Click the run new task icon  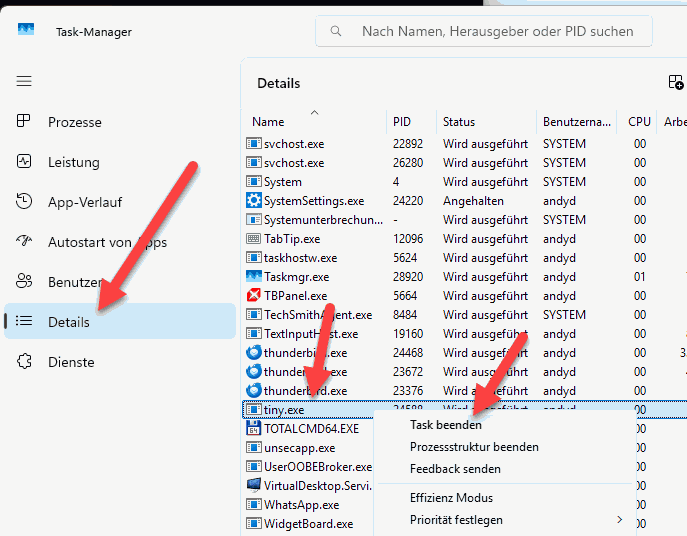tap(676, 82)
